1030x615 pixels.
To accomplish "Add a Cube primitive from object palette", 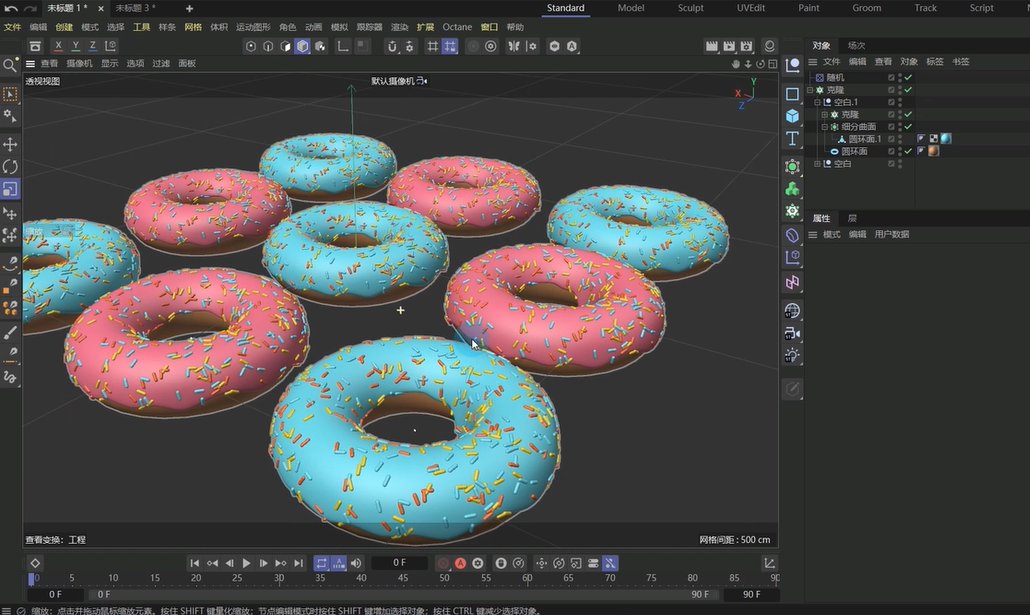I will [792, 116].
